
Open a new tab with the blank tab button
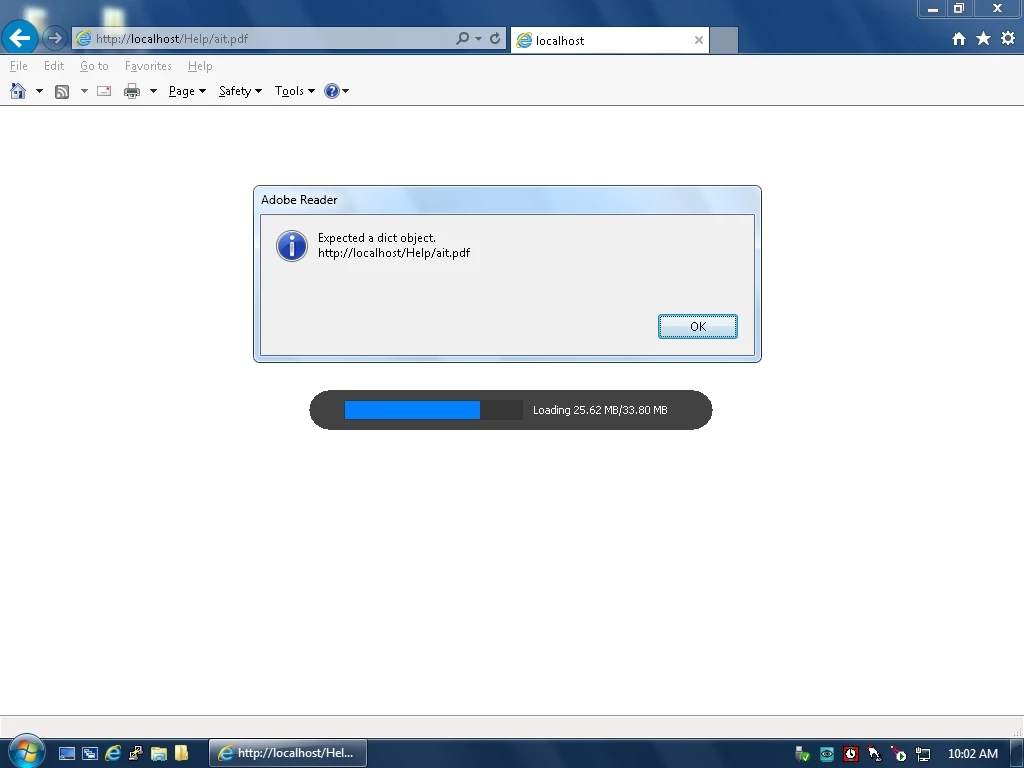click(724, 40)
